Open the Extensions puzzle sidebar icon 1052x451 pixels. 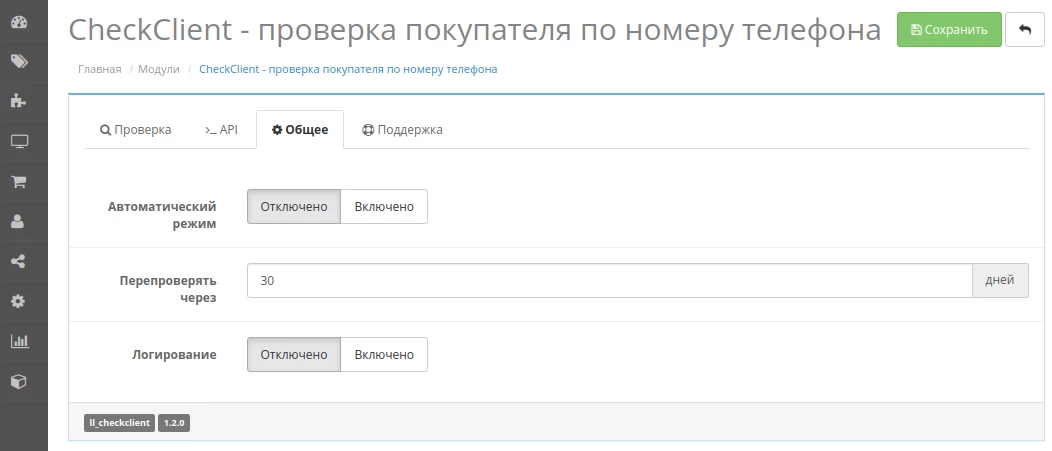(x=19, y=101)
